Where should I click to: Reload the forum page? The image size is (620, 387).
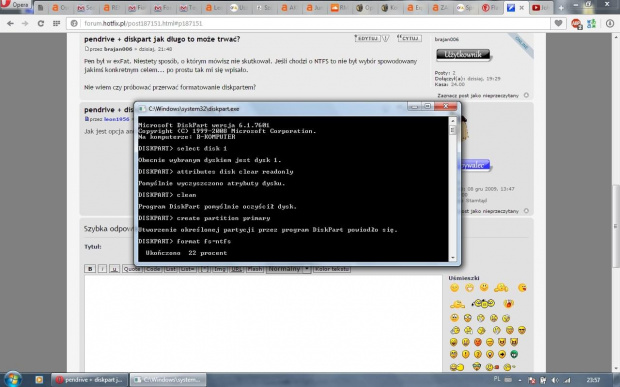point(41,23)
